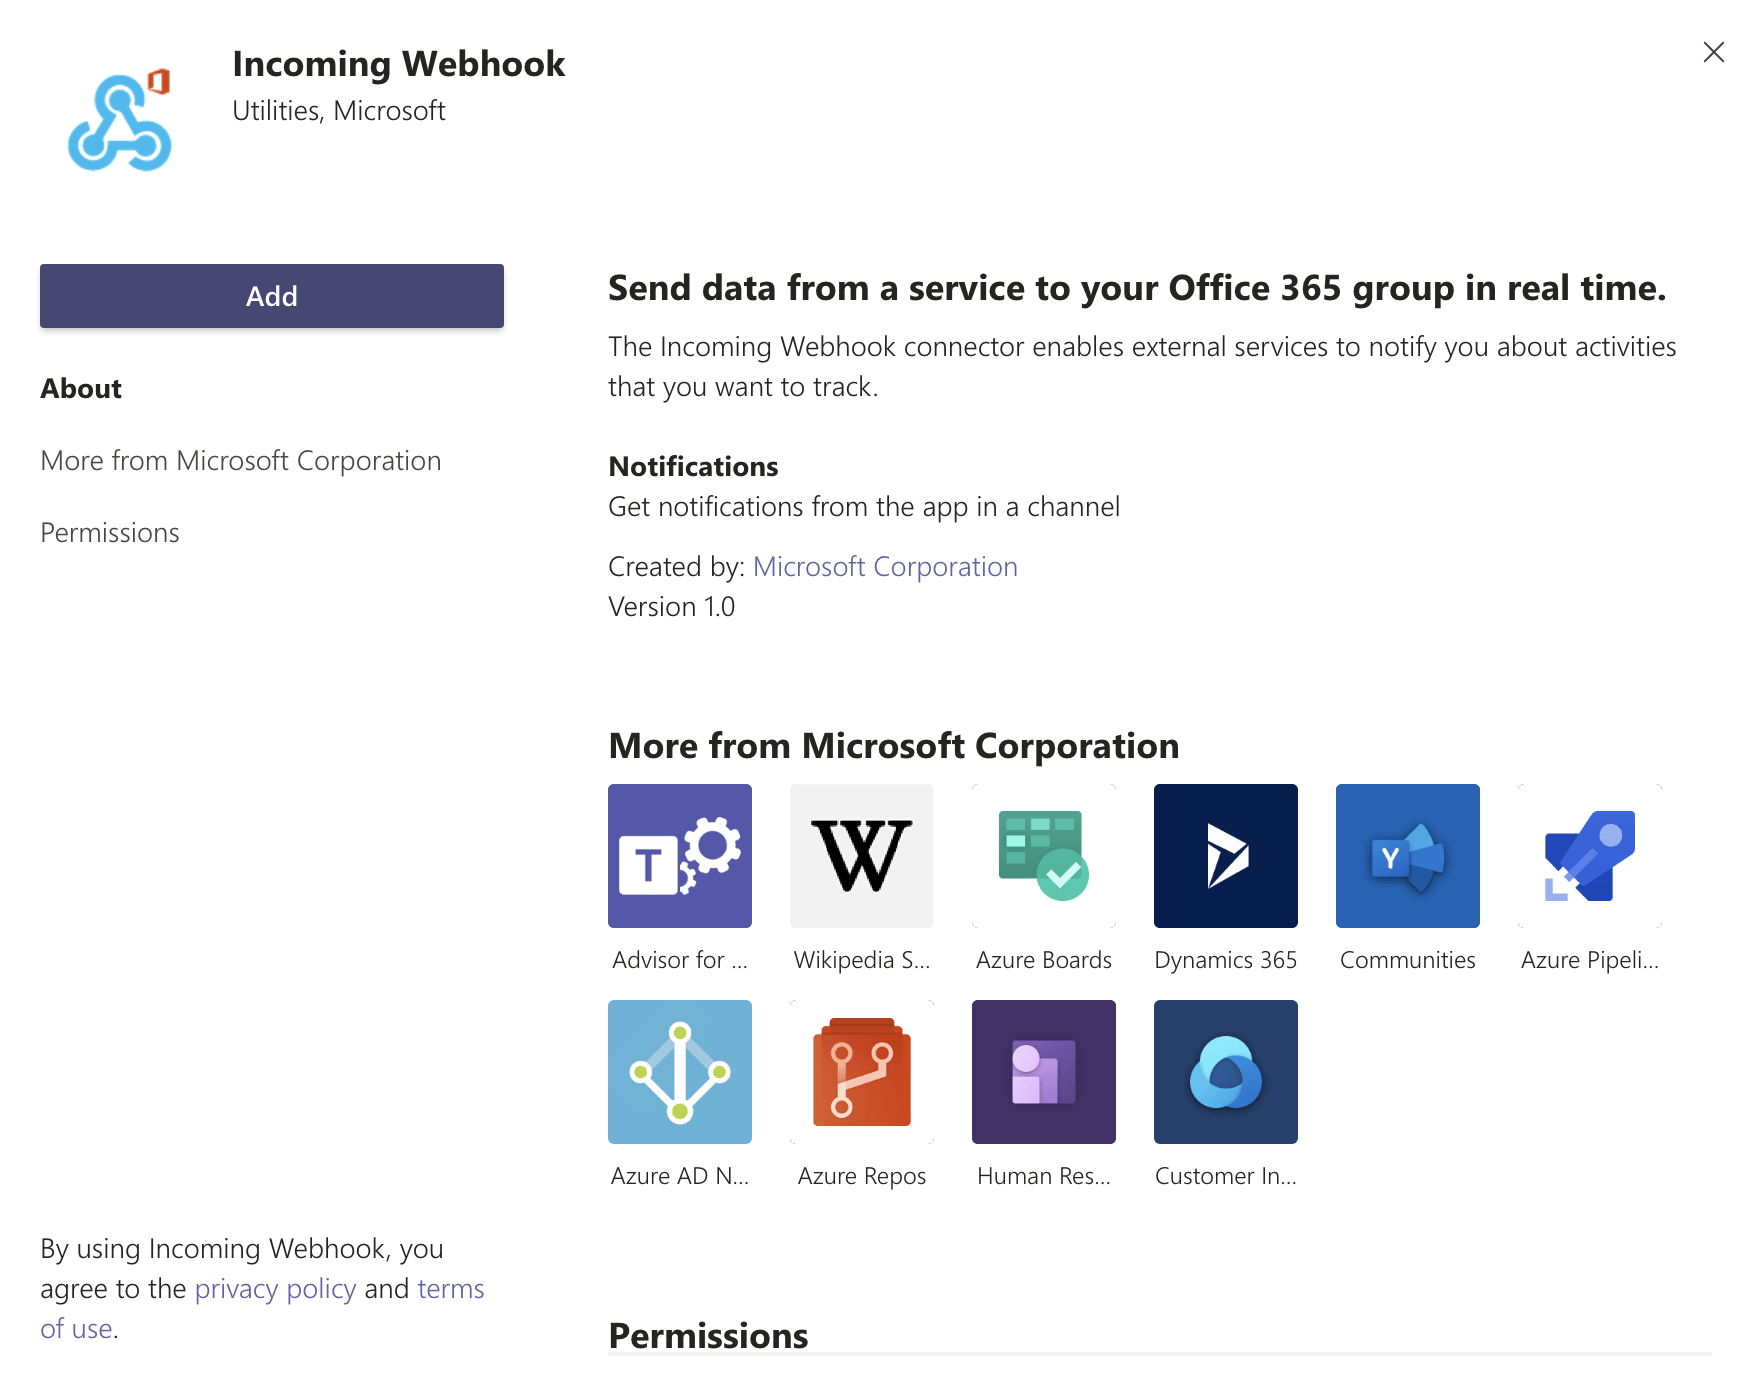Switch to the About section

(81, 389)
